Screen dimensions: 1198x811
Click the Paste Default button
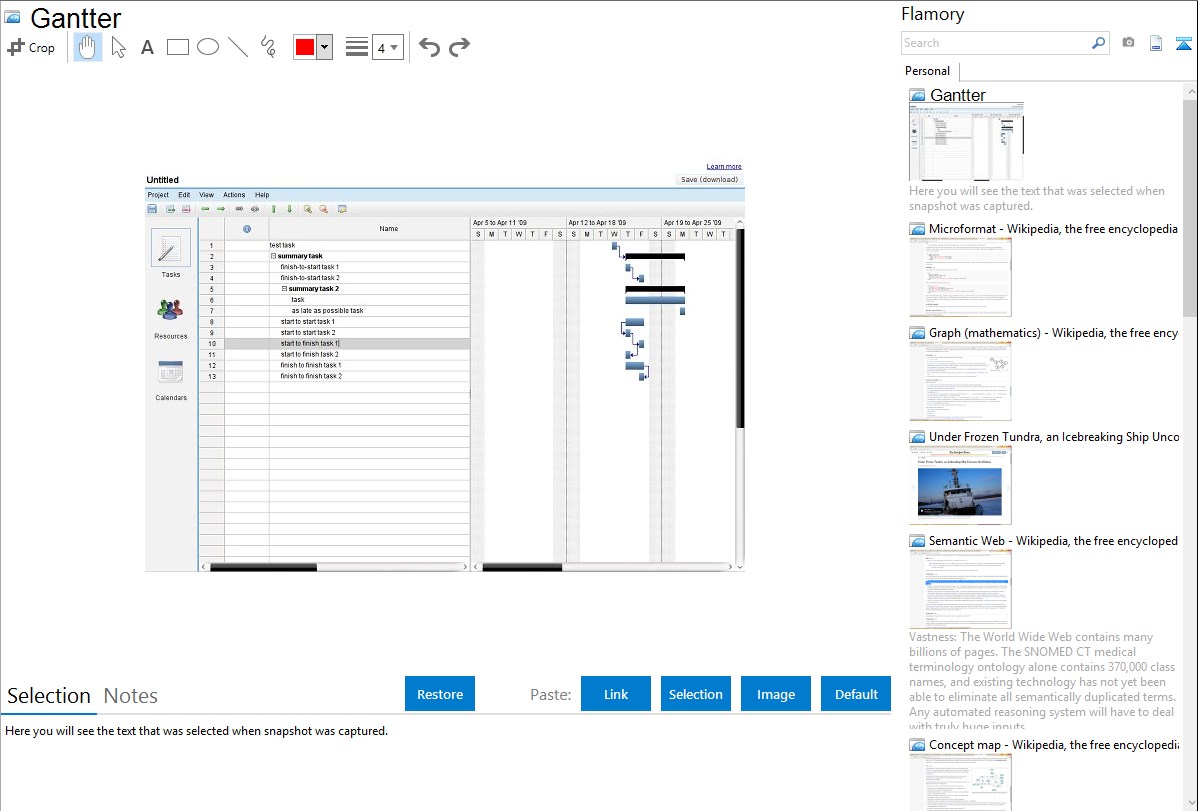pos(856,694)
